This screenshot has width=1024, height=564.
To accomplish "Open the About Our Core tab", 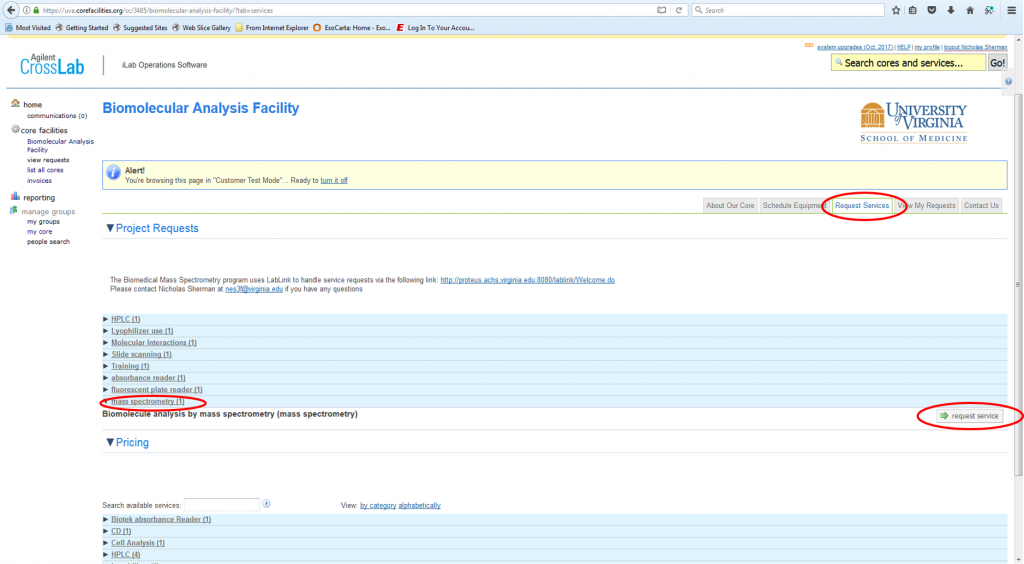I will coord(730,205).
